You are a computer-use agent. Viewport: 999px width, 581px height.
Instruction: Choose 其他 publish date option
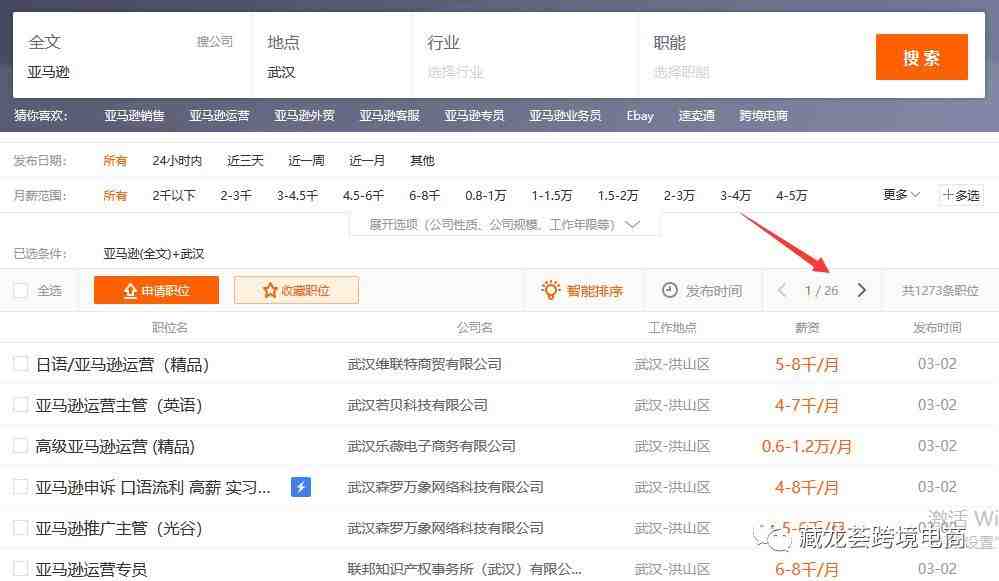[x=422, y=161]
